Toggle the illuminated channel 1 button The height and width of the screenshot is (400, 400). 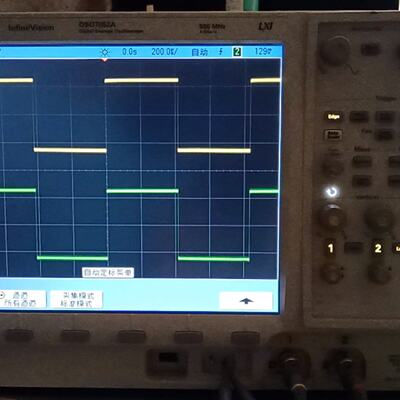331,248
